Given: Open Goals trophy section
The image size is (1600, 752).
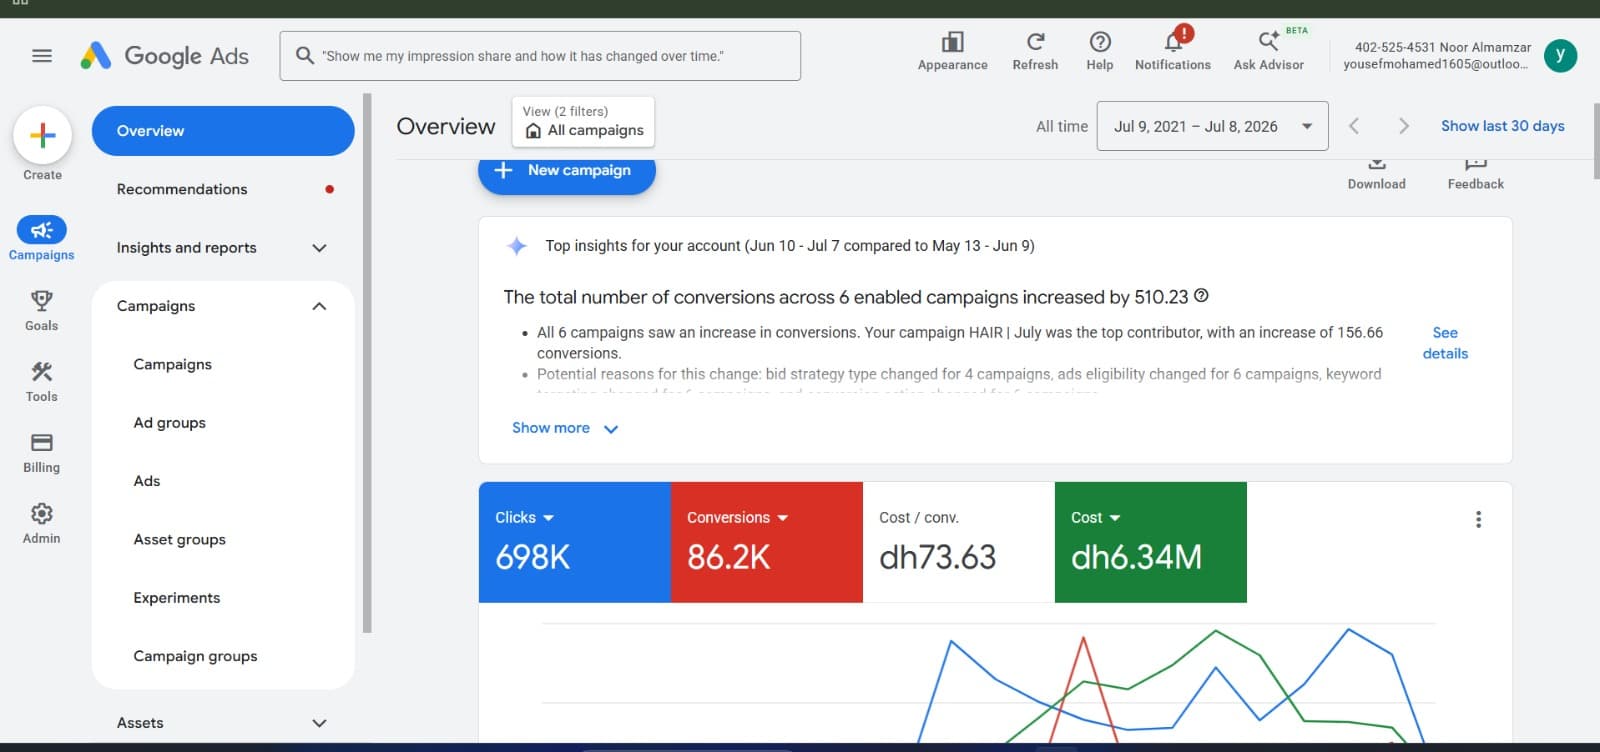Looking at the screenshot, I should click(x=41, y=310).
